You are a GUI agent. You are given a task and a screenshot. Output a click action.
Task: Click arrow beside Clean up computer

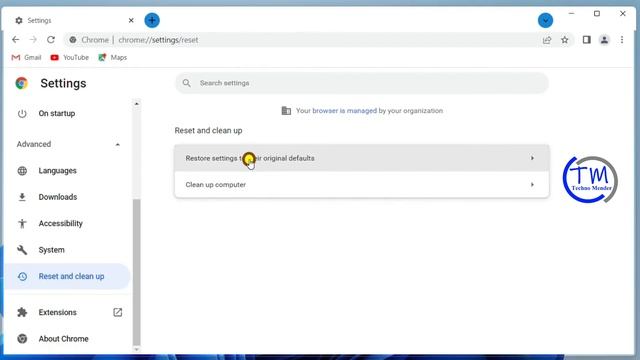[532, 184]
